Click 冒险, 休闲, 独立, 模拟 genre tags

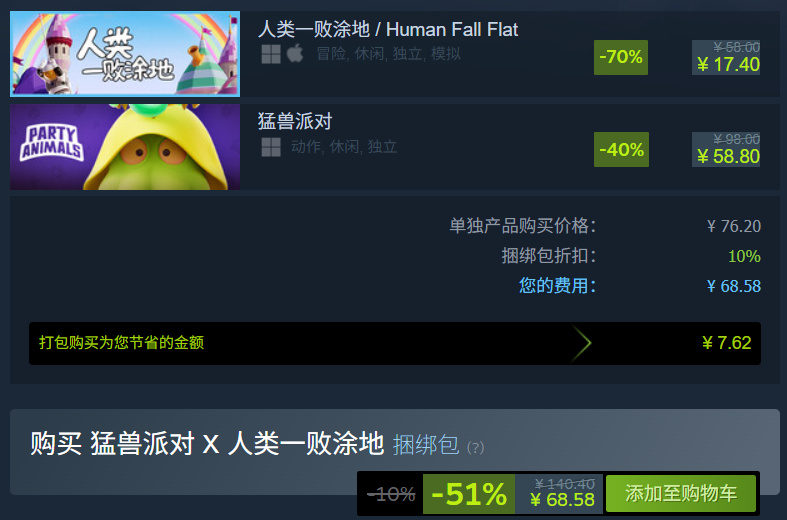pyautogui.click(x=388, y=54)
